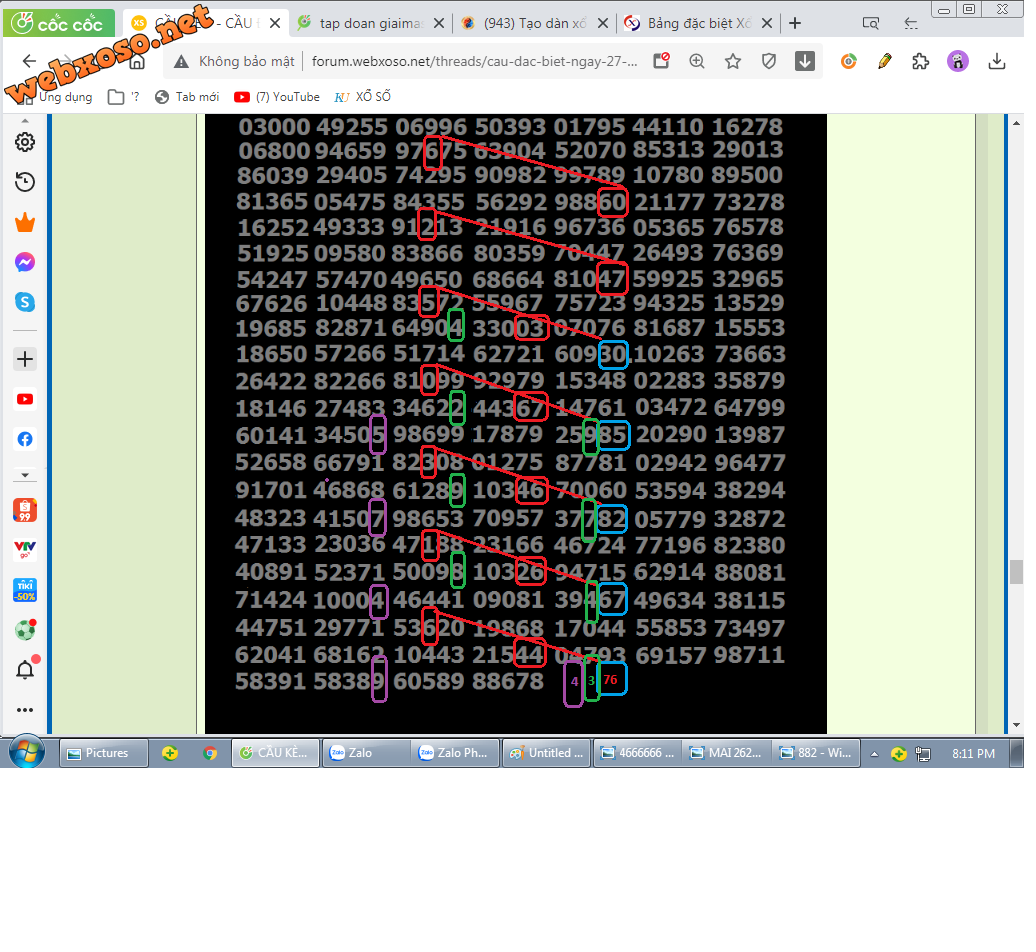Open Messenger from the sidebar
The image size is (1036, 952).
coord(25,262)
